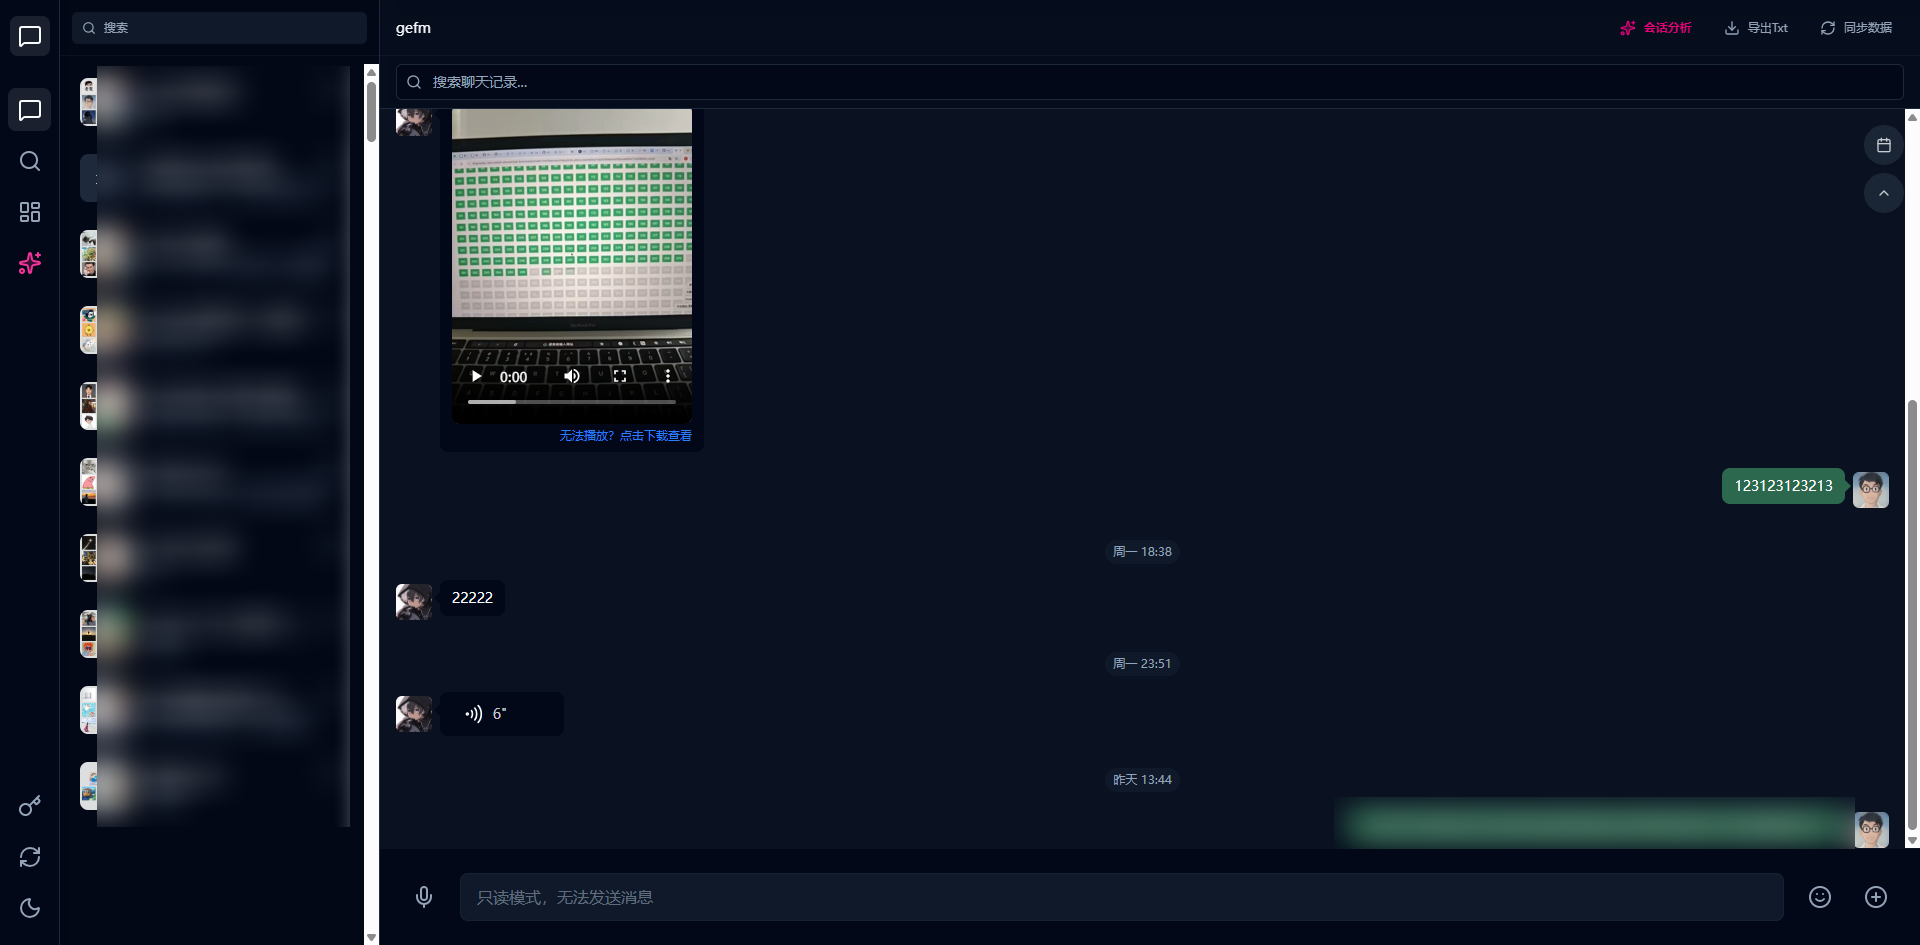Open the calendar icon on the right edge
The image size is (1920, 945).
tap(1884, 145)
